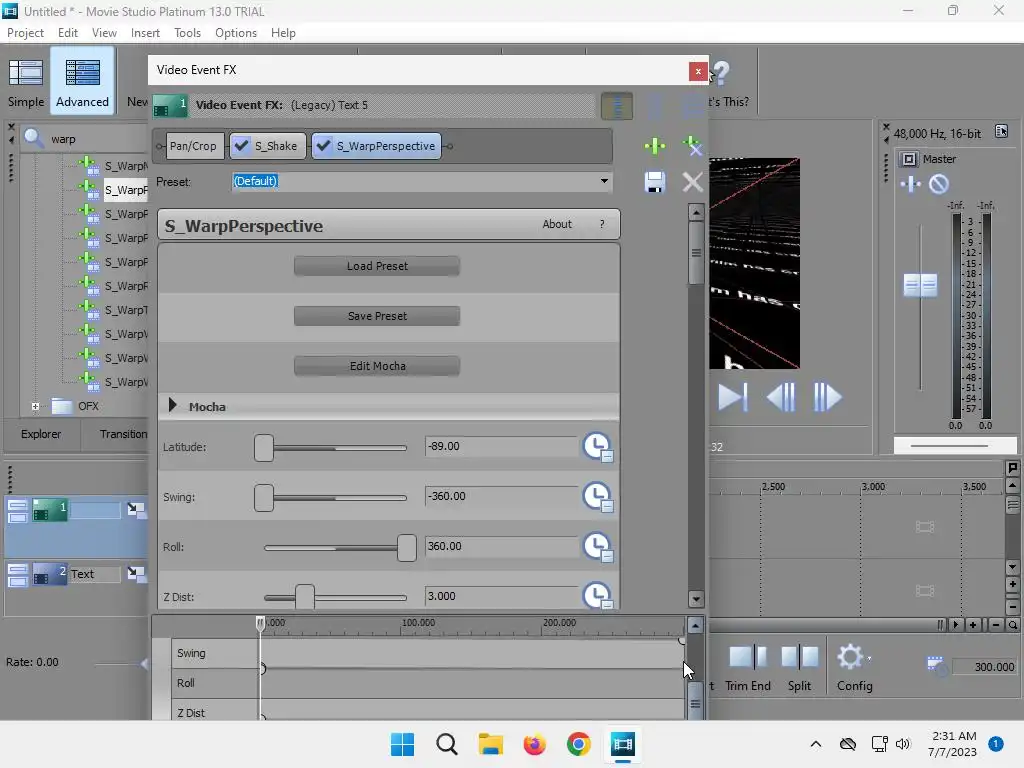Step to next frame in preview

coord(827,397)
